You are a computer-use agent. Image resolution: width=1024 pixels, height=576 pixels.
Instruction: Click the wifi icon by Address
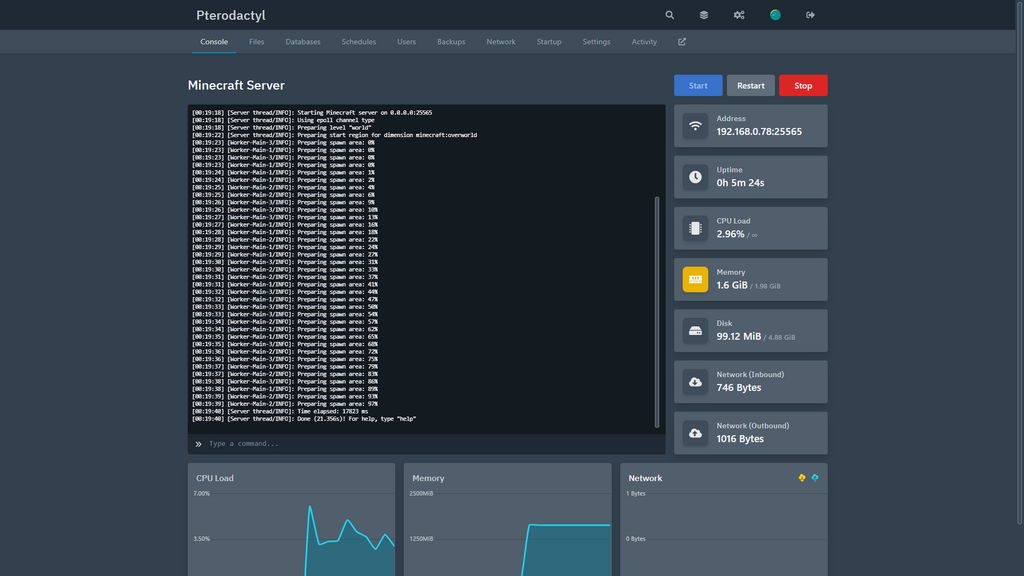(696, 126)
